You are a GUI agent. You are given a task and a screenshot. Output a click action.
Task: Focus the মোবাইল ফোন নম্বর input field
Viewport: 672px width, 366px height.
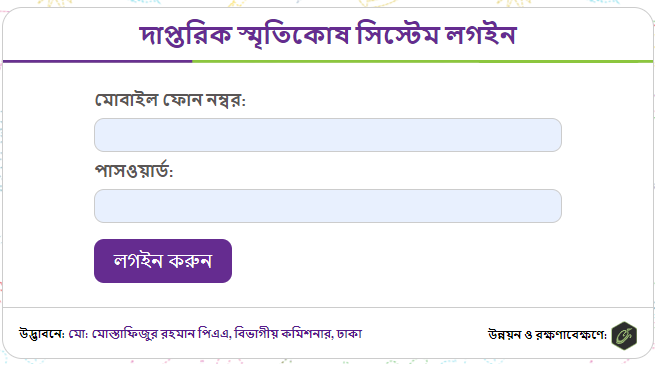pyautogui.click(x=328, y=135)
